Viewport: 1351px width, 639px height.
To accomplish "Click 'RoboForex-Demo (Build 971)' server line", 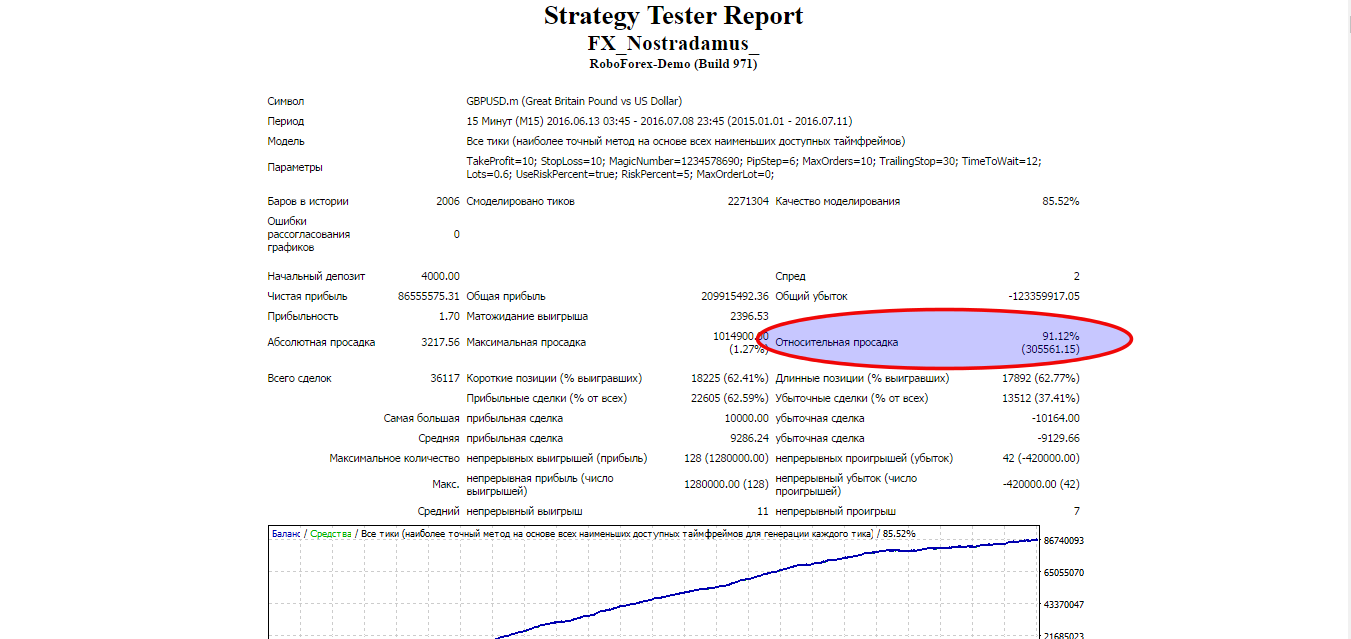I will (673, 64).
